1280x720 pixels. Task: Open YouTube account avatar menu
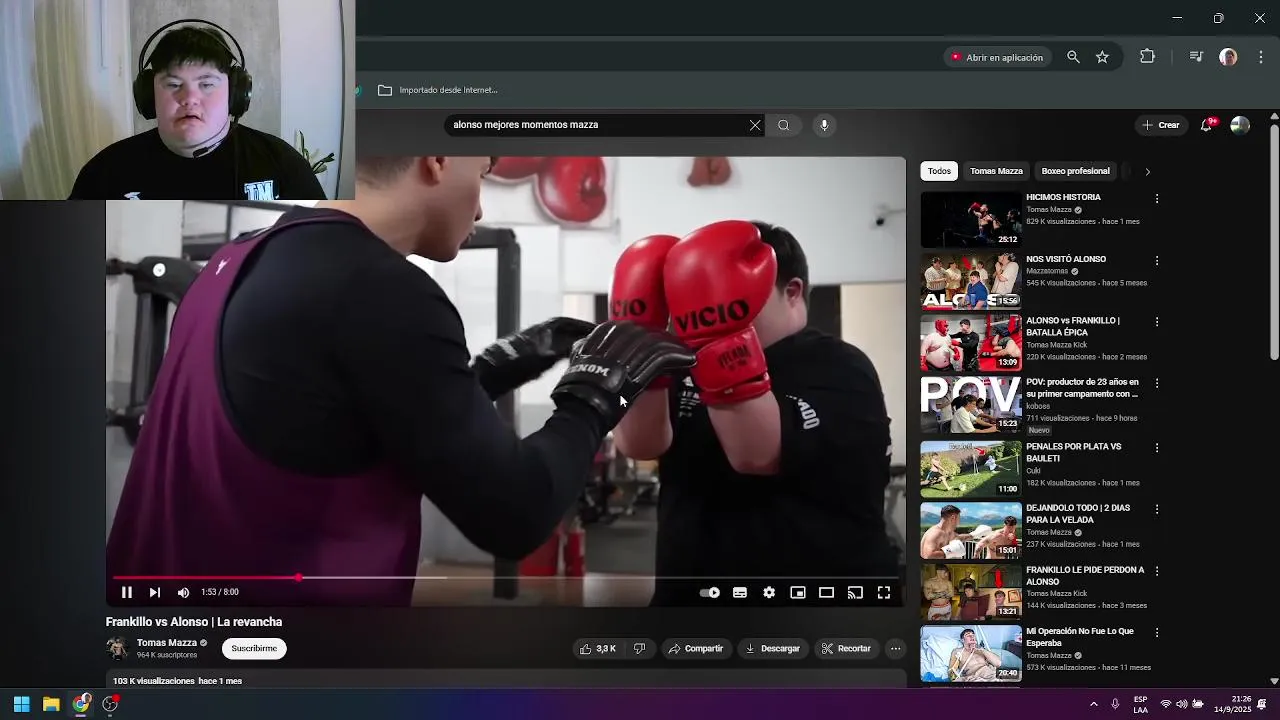tap(1240, 125)
